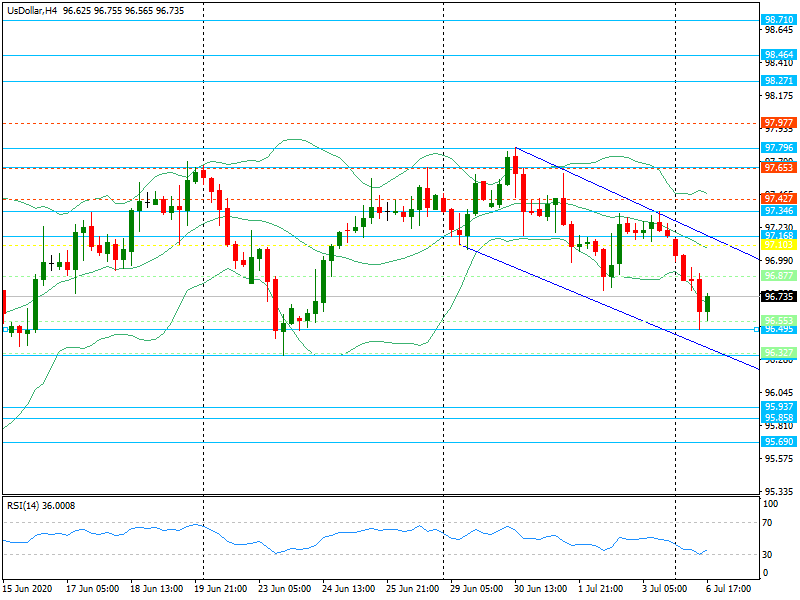This screenshot has height=600, width=800.
Task: Select the 95.690 support level label
Action: [x=778, y=441]
